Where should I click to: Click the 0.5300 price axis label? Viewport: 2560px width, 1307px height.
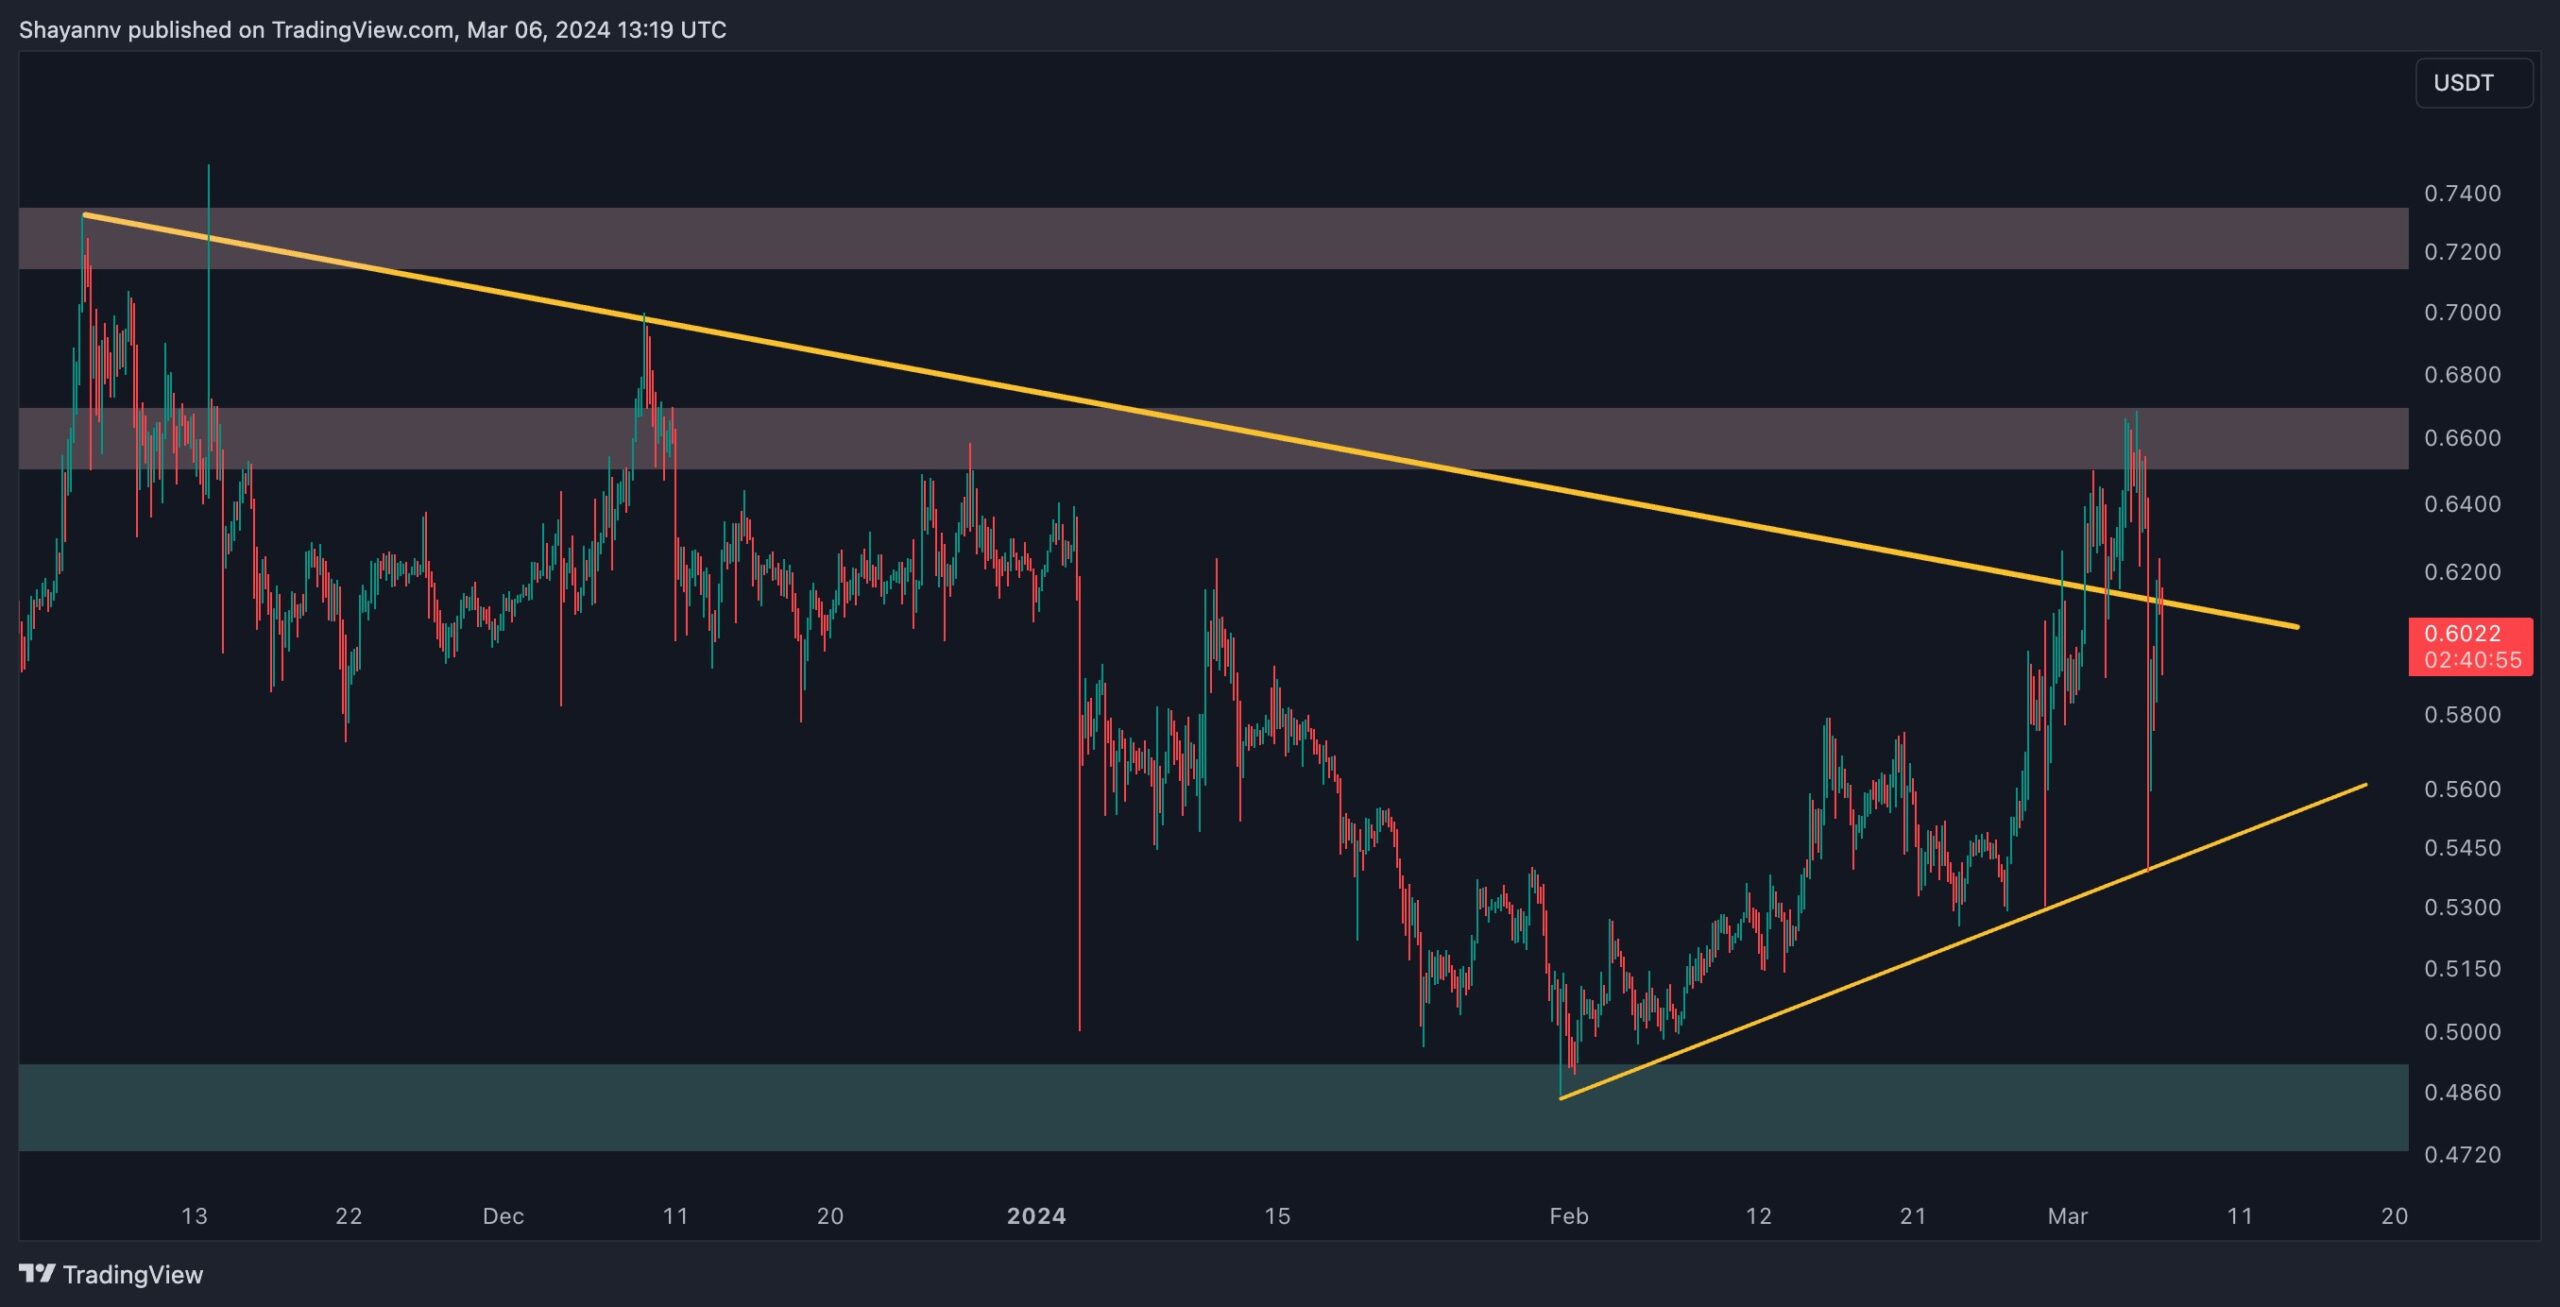tap(2462, 908)
